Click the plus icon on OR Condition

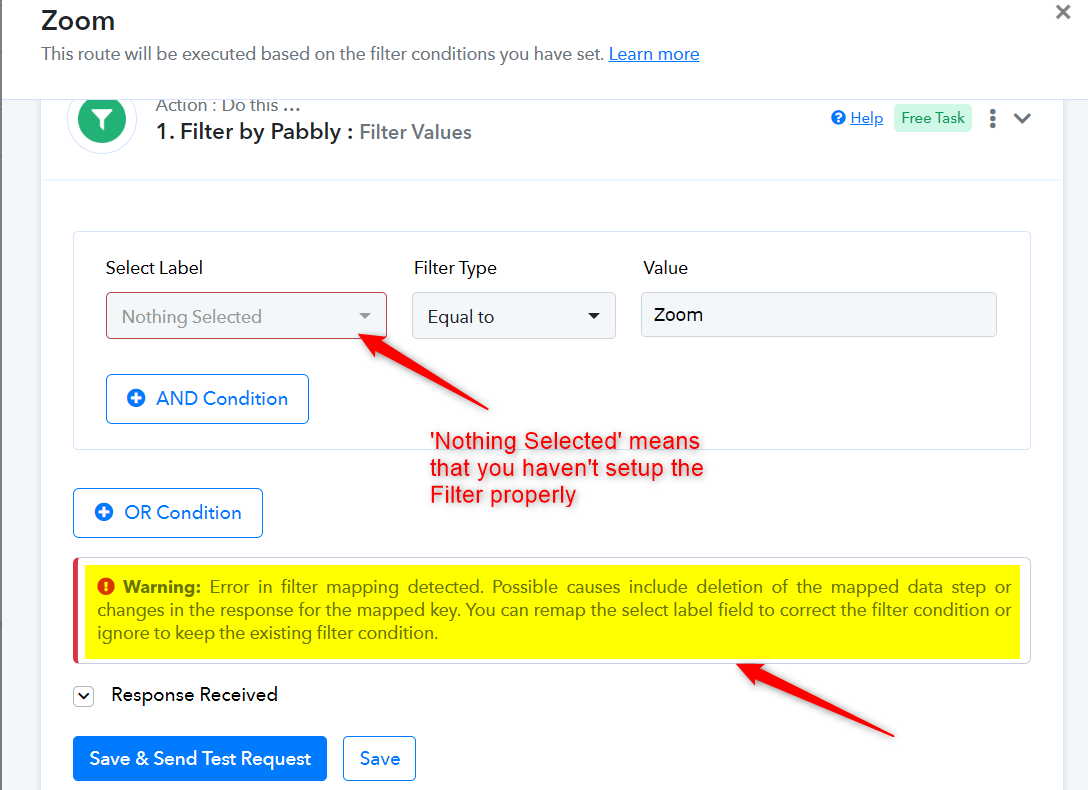tap(104, 512)
